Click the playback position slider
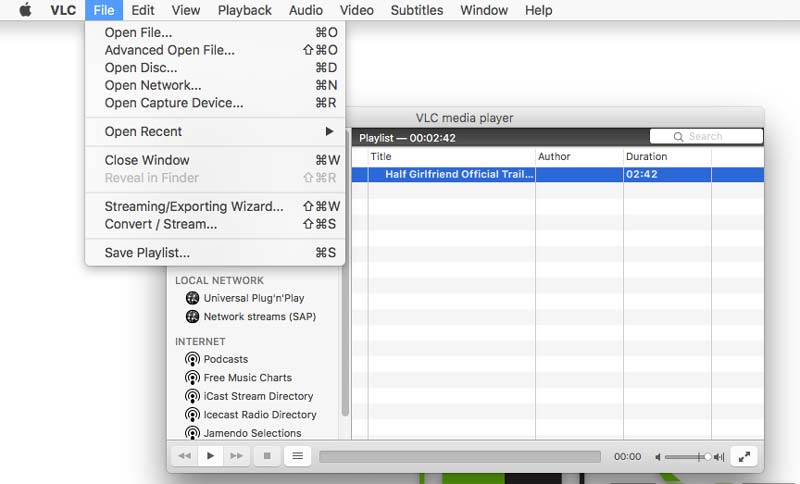 tap(460, 456)
